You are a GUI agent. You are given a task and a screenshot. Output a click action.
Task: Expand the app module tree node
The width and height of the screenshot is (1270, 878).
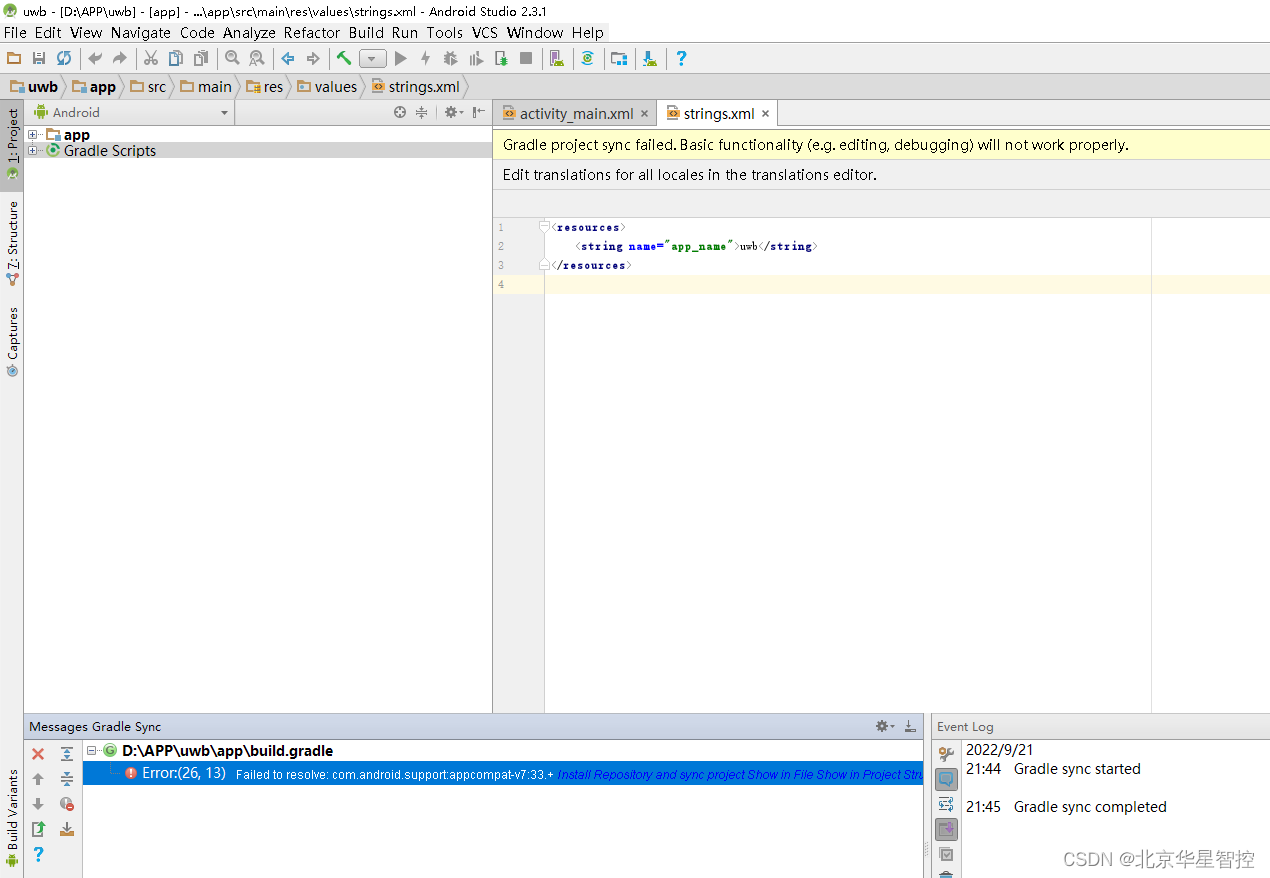(33, 135)
